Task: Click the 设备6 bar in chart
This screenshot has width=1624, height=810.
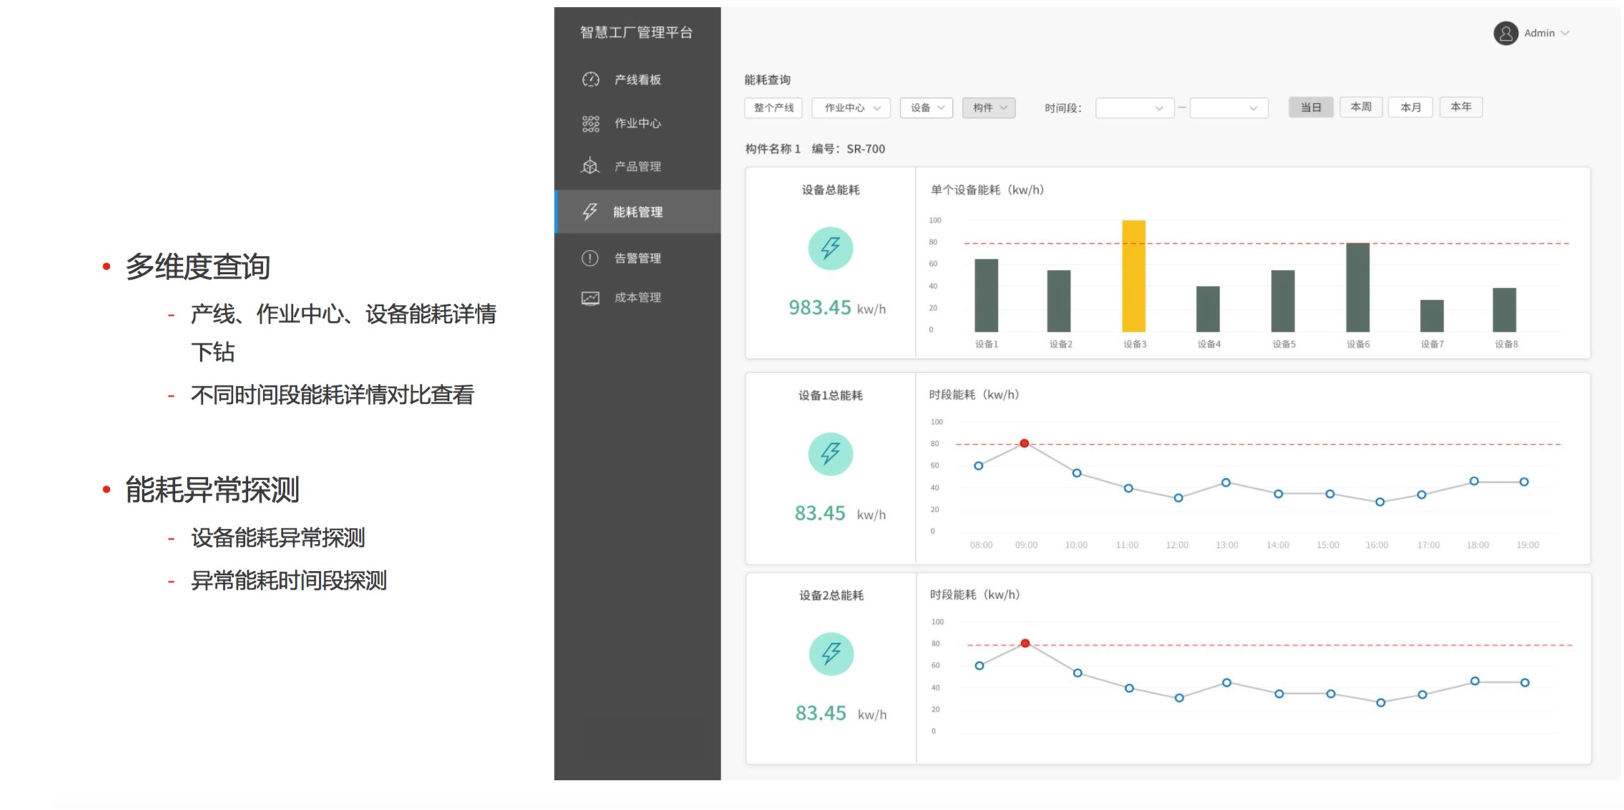Action: pos(1358,287)
